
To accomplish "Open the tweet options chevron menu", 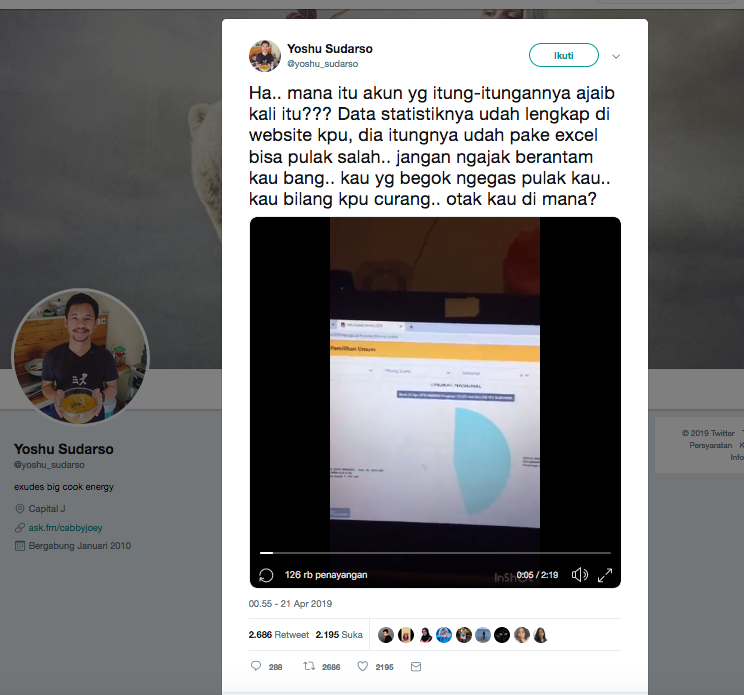I will click(616, 56).
